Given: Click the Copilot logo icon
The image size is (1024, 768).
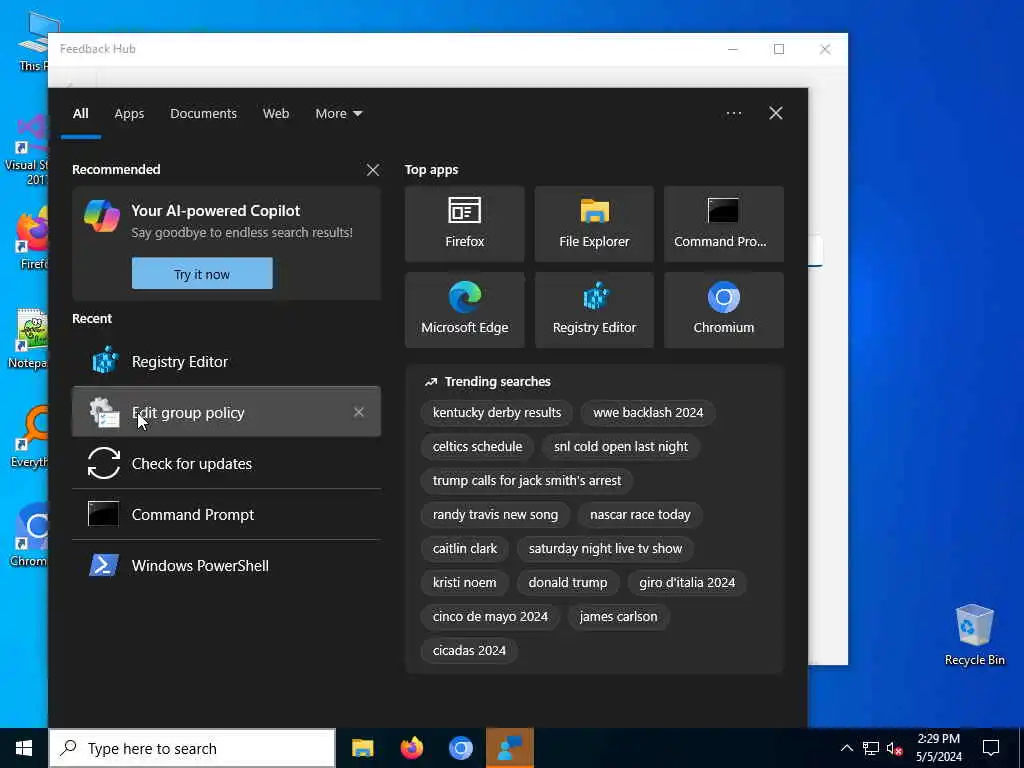Looking at the screenshot, I should click(x=102, y=216).
